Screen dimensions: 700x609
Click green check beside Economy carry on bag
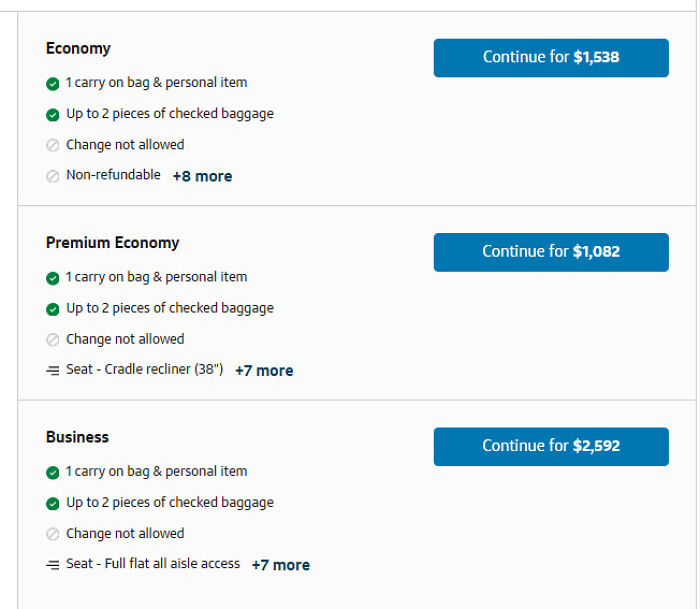53,84
